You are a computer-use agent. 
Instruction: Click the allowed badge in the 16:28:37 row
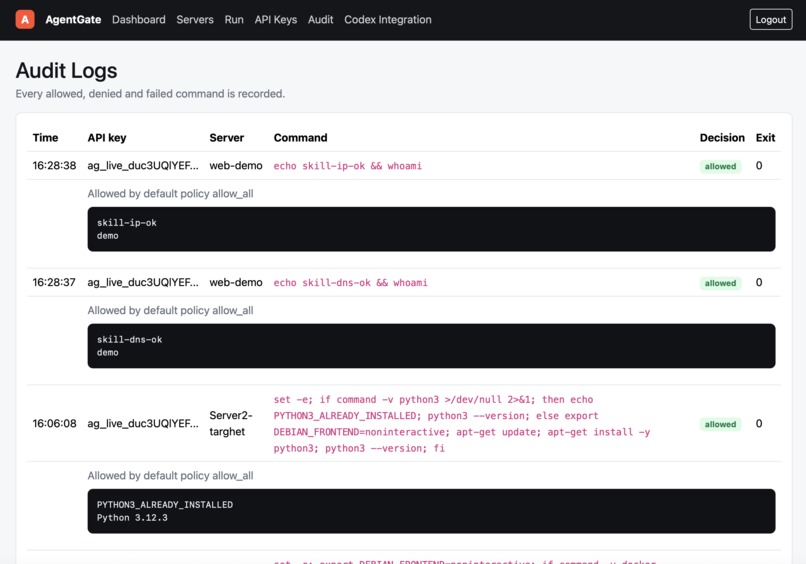pyautogui.click(x=720, y=283)
